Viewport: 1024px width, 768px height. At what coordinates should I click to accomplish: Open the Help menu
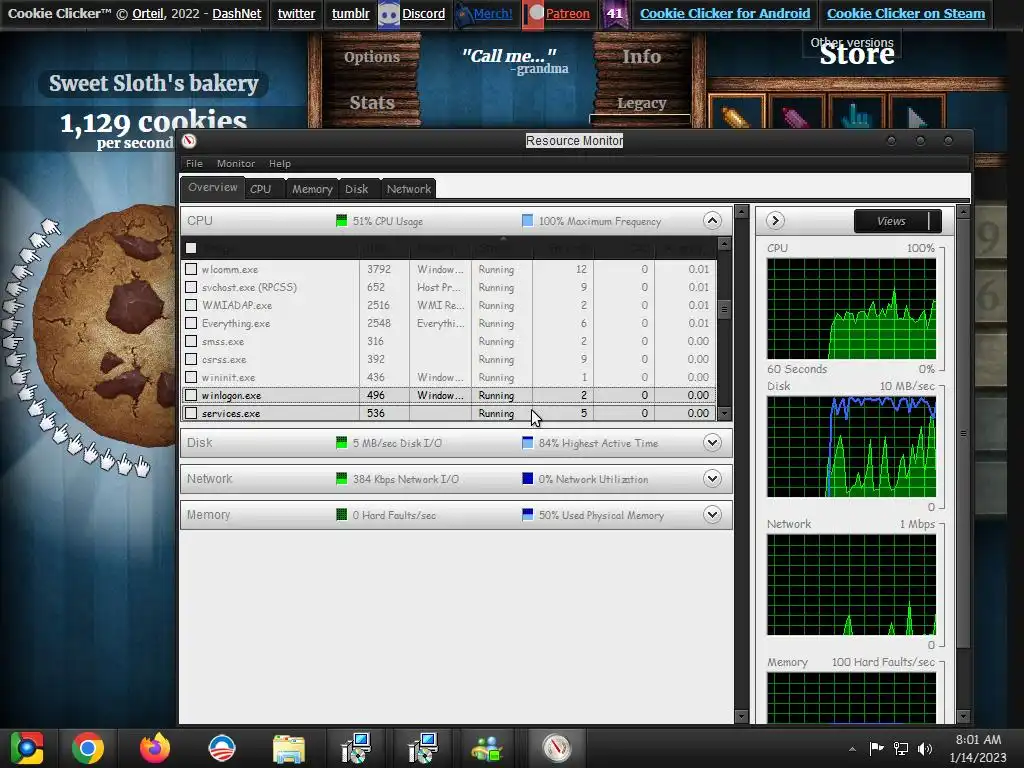[x=280, y=164]
